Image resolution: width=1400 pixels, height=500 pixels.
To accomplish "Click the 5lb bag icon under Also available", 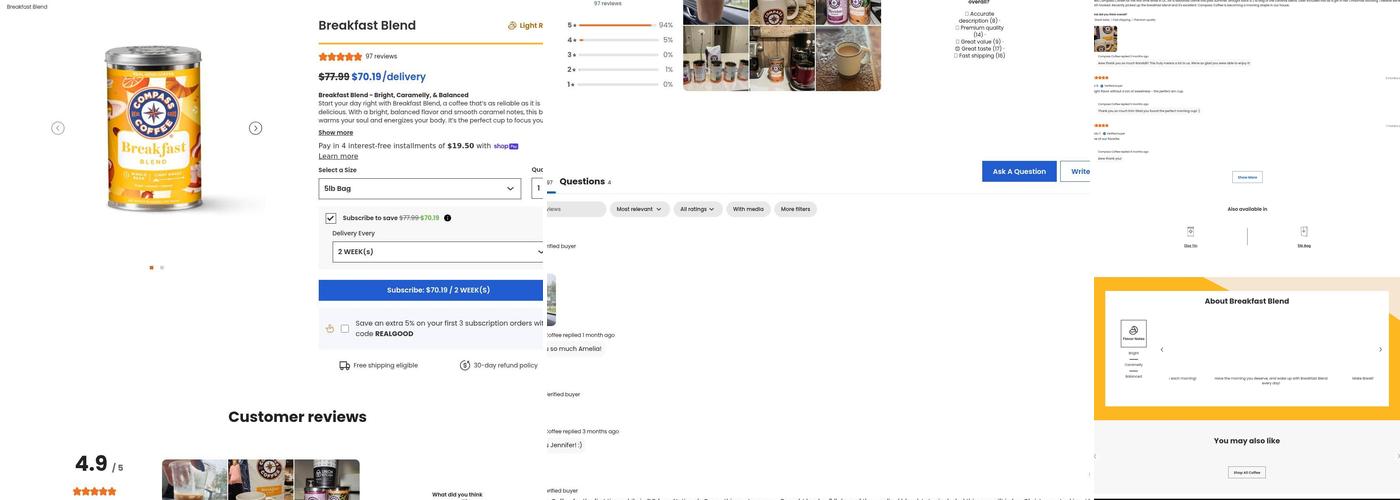I will click(x=1304, y=232).
